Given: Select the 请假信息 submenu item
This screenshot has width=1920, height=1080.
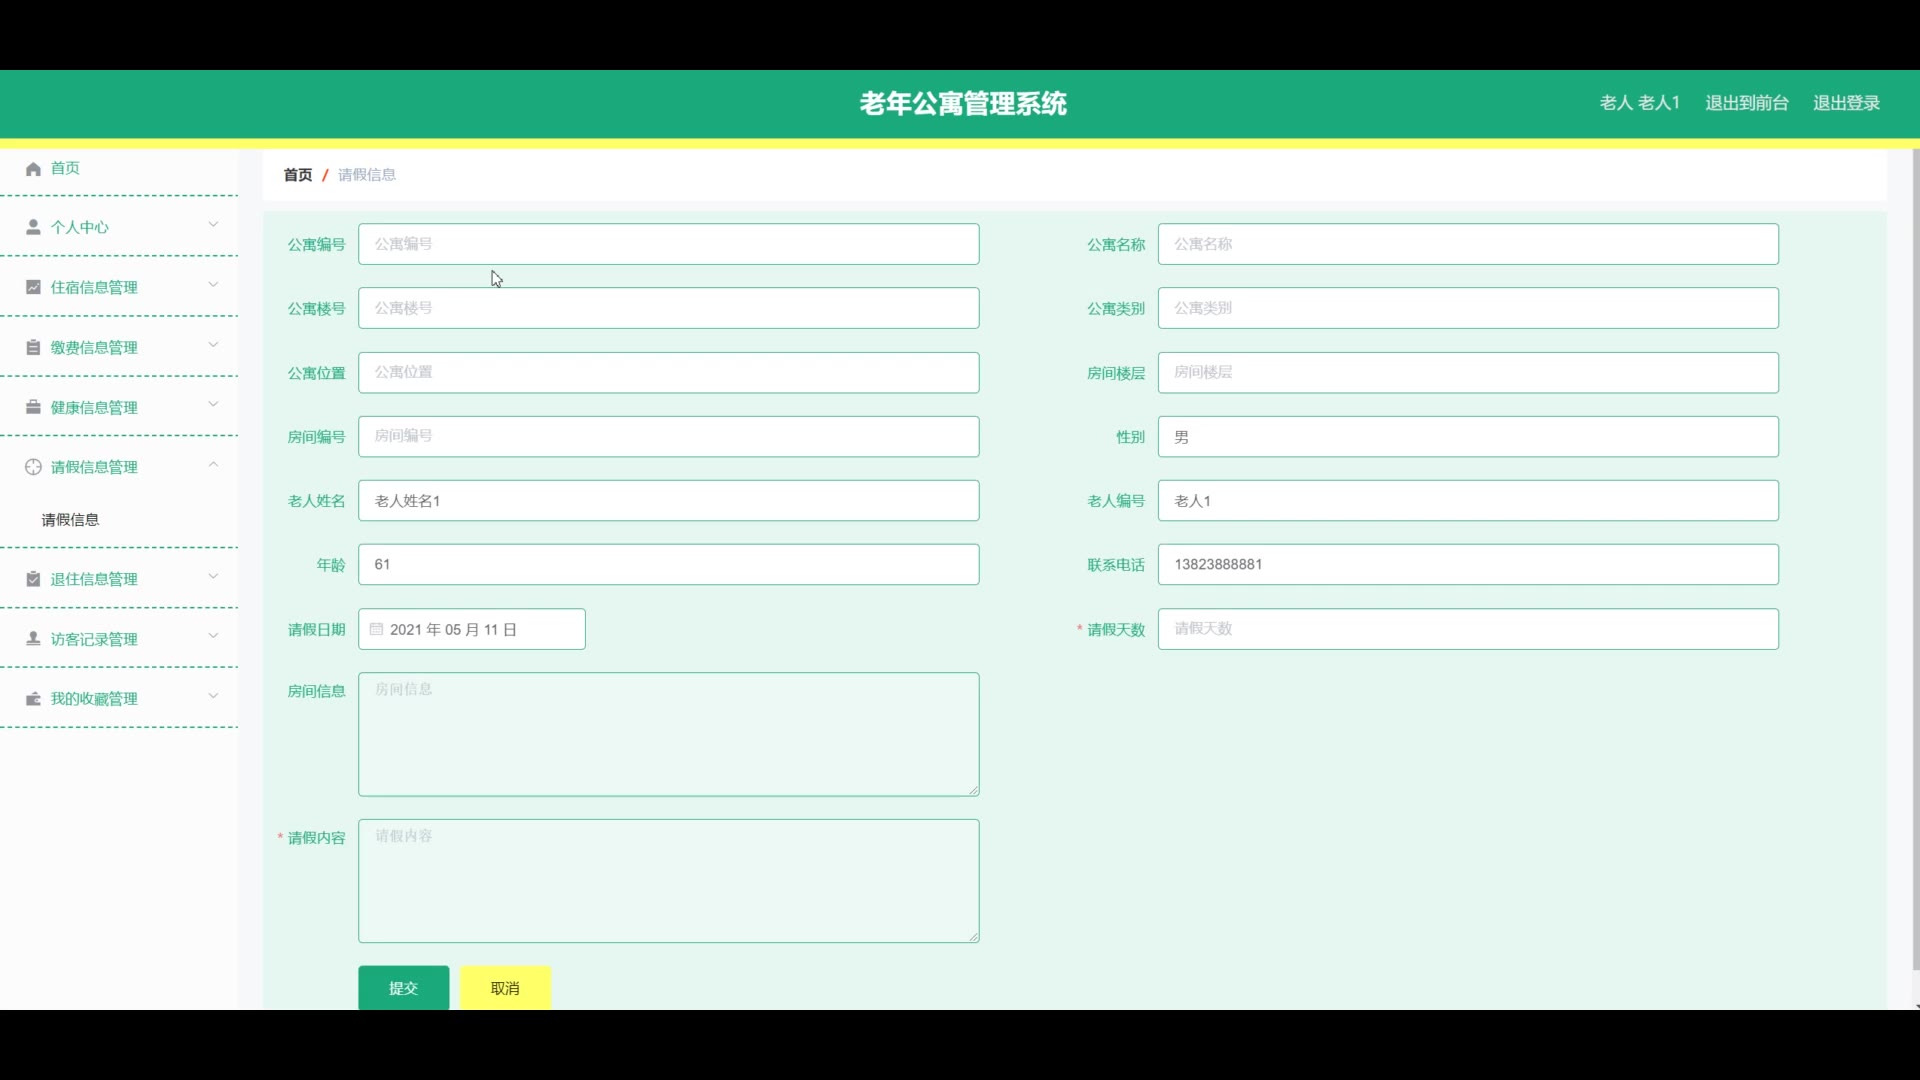Looking at the screenshot, I should (x=70, y=520).
